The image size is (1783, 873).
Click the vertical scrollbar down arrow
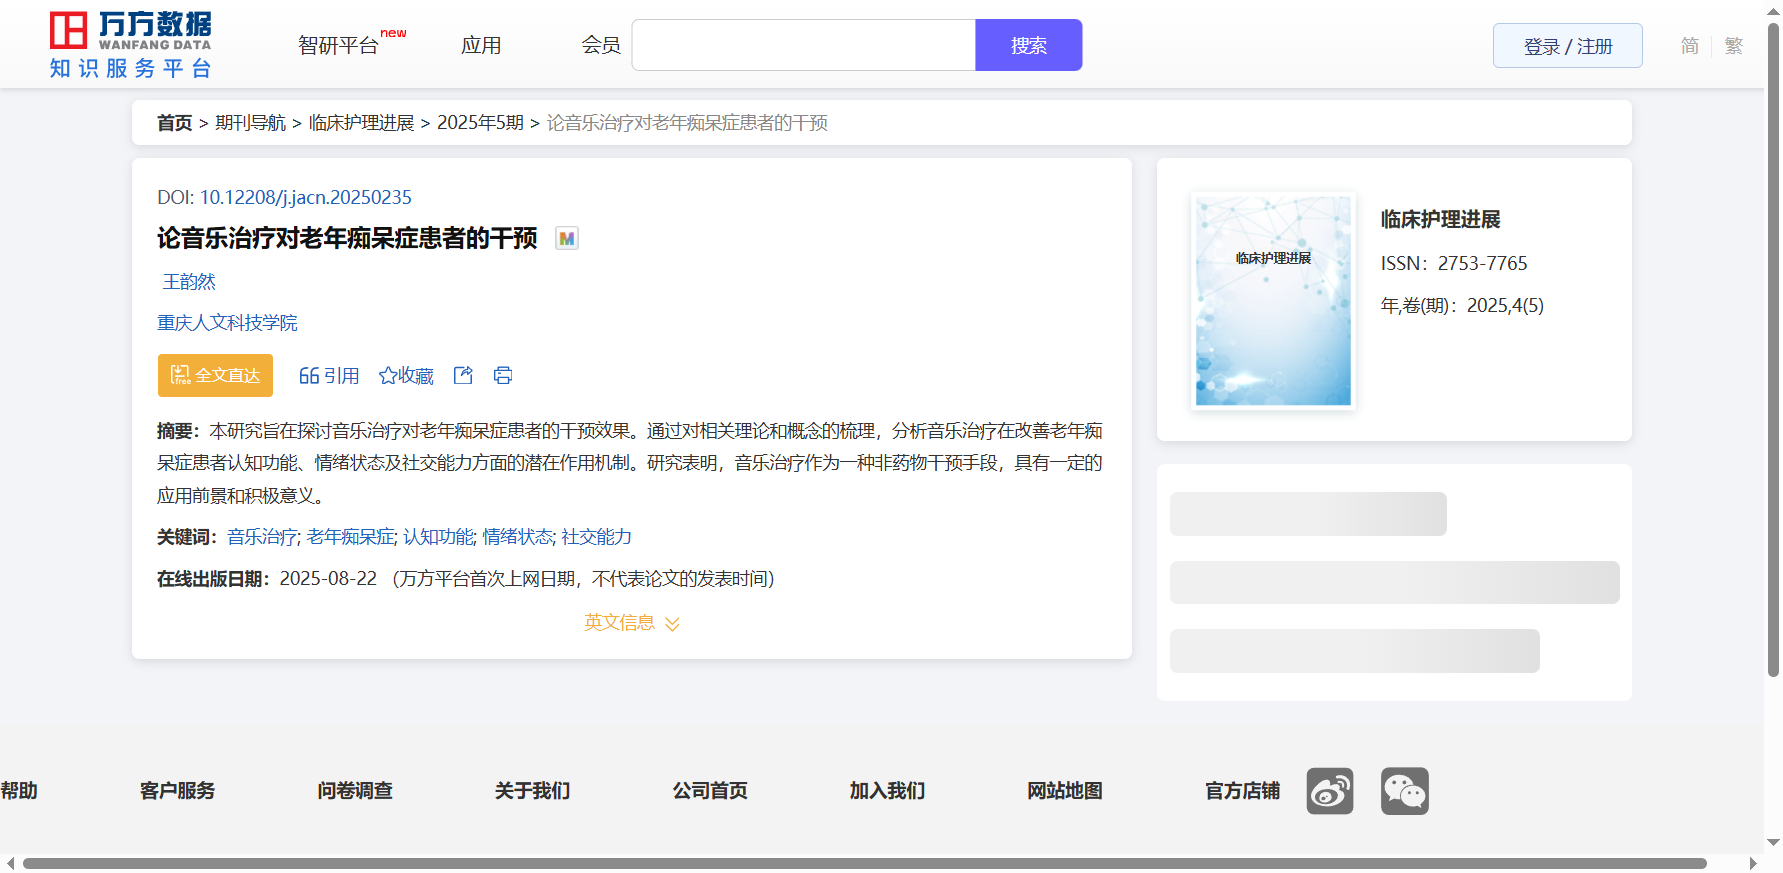point(1773,843)
